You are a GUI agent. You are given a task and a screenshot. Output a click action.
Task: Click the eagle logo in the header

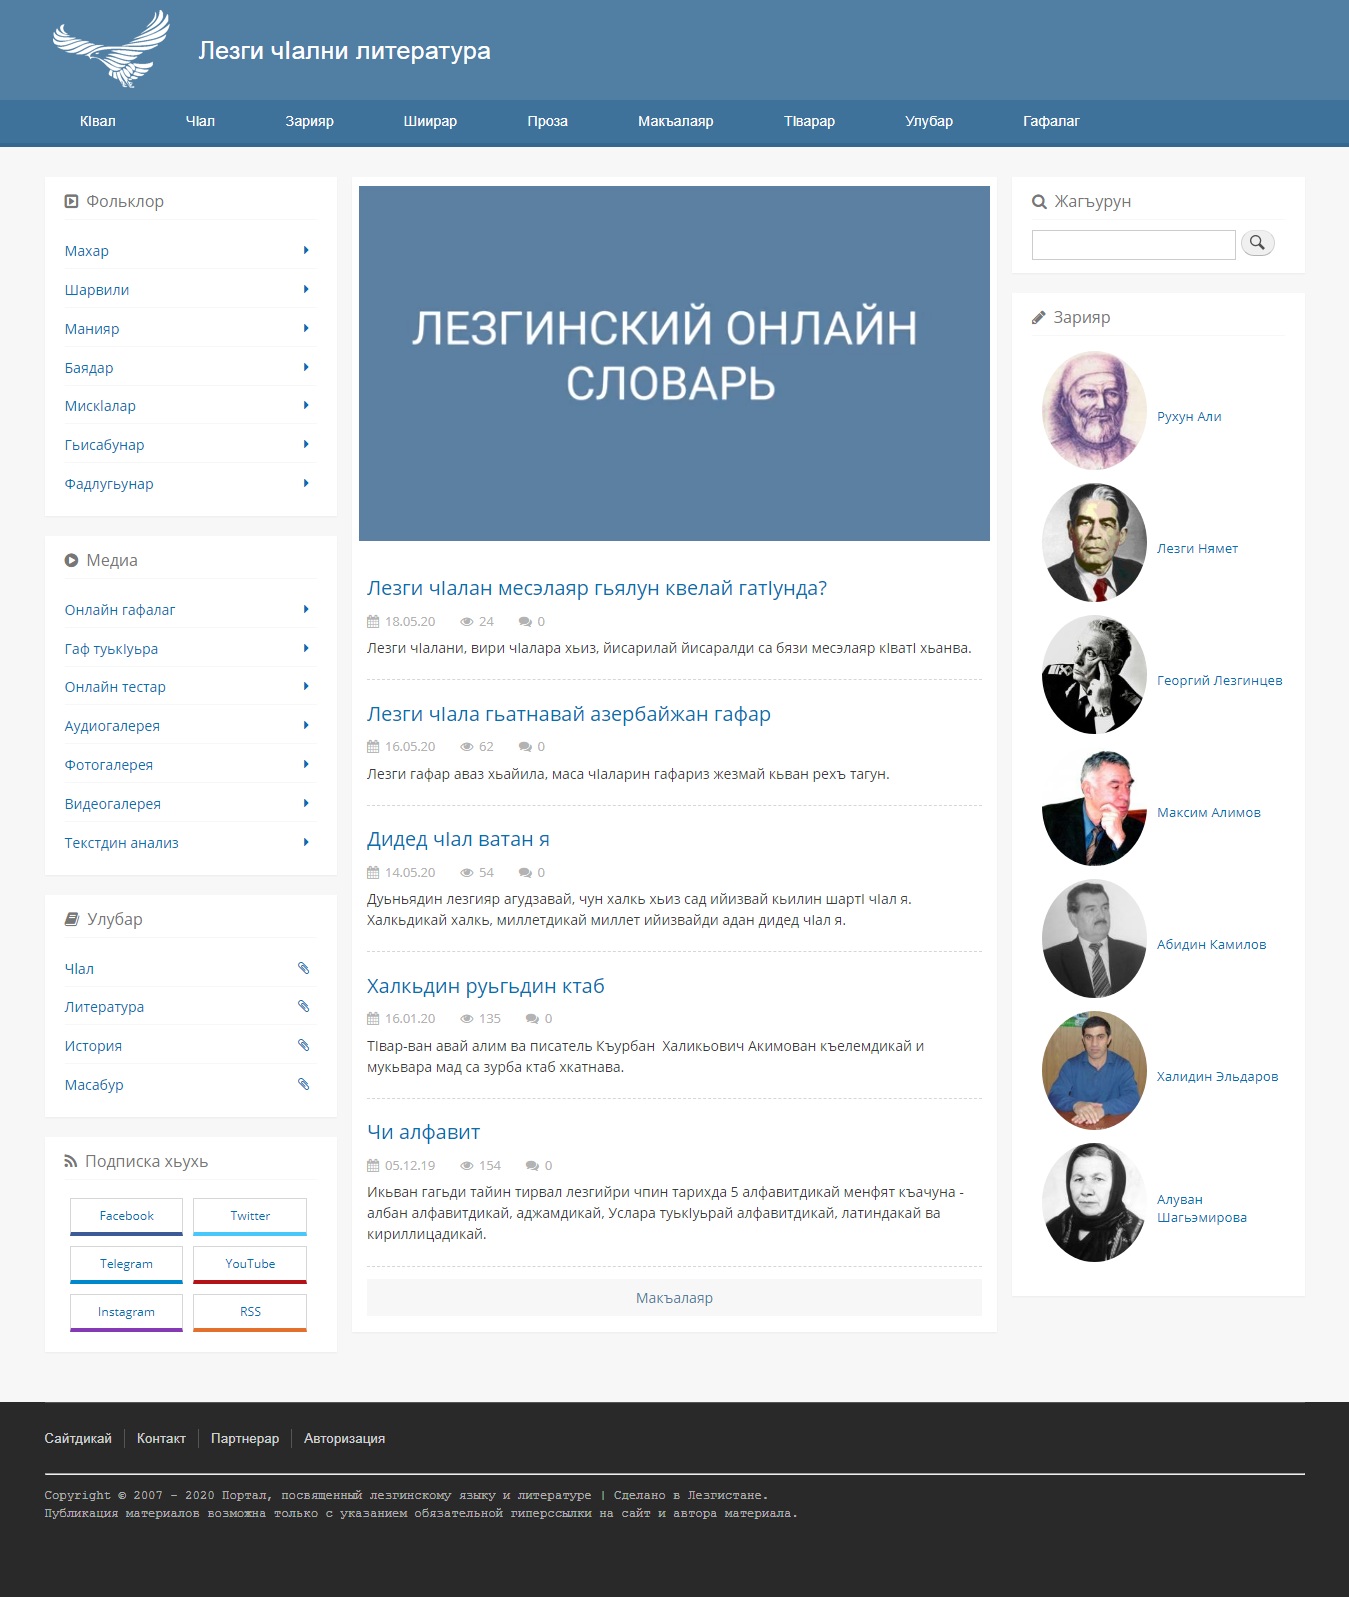(111, 49)
